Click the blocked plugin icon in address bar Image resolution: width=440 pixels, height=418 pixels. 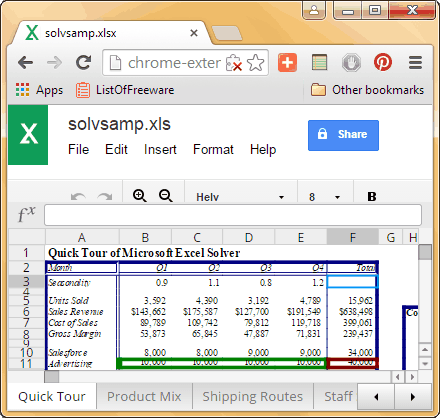[x=233, y=63]
